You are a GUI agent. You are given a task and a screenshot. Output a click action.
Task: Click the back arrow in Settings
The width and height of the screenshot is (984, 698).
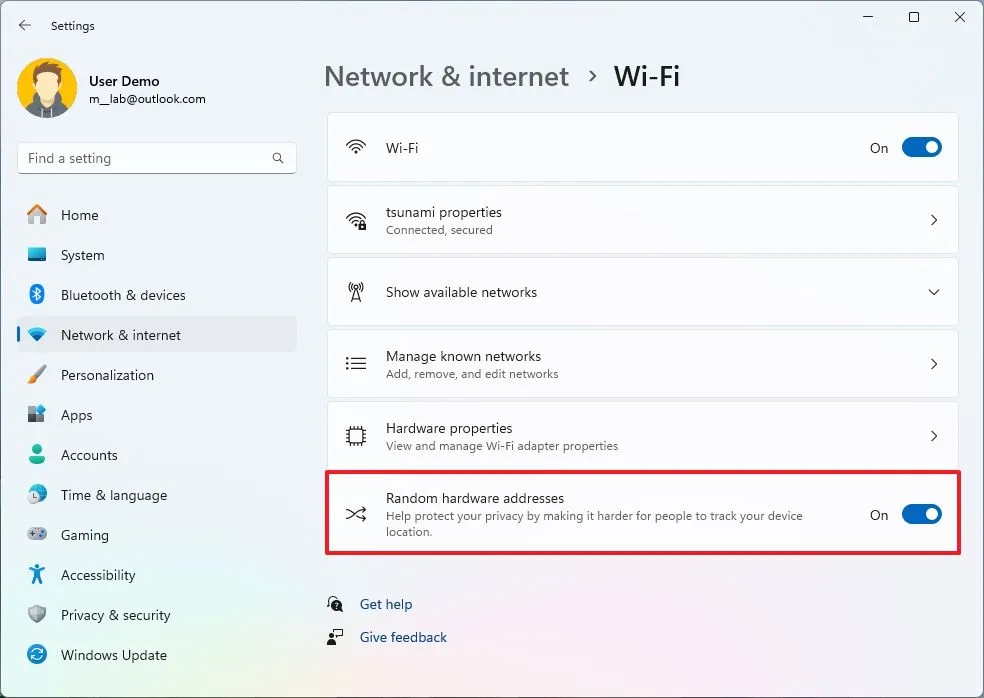(25, 25)
